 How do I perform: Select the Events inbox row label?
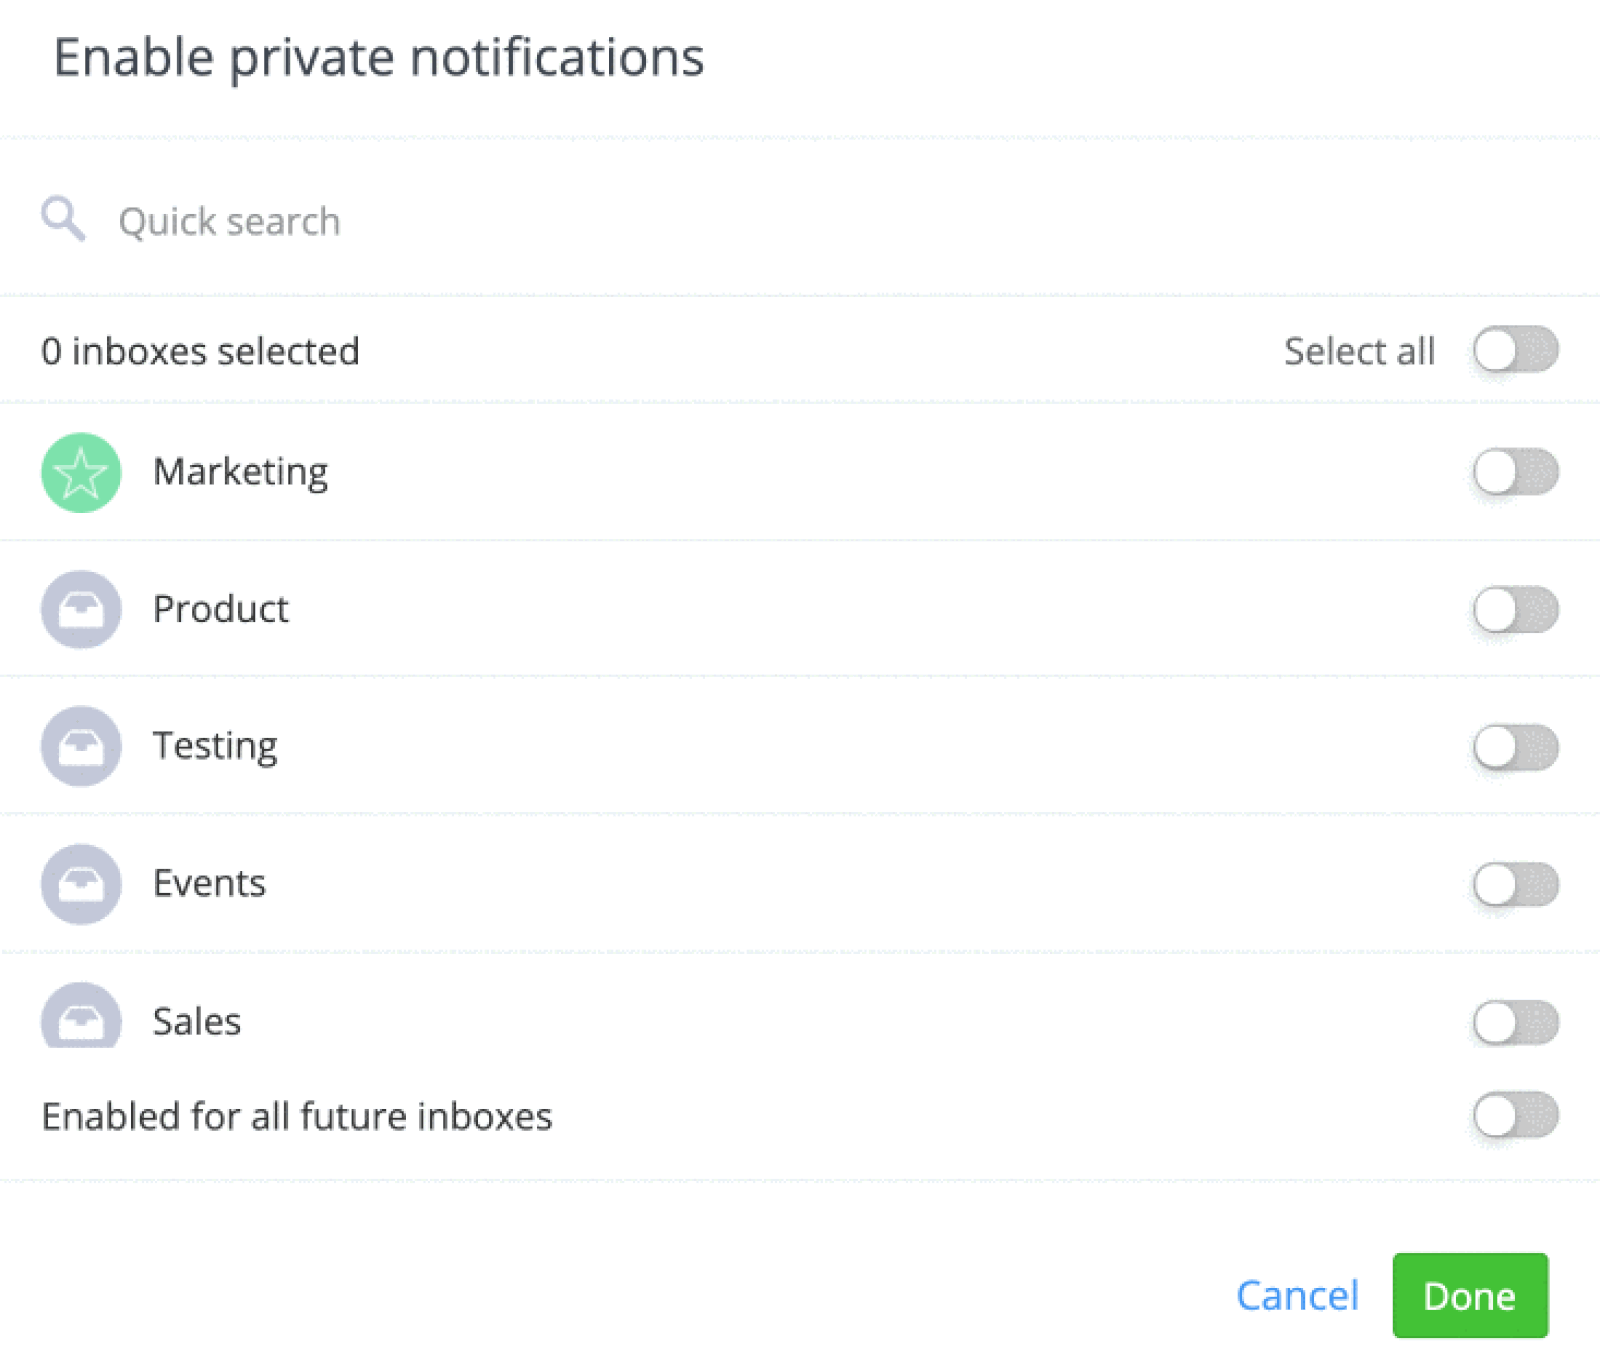tap(209, 884)
